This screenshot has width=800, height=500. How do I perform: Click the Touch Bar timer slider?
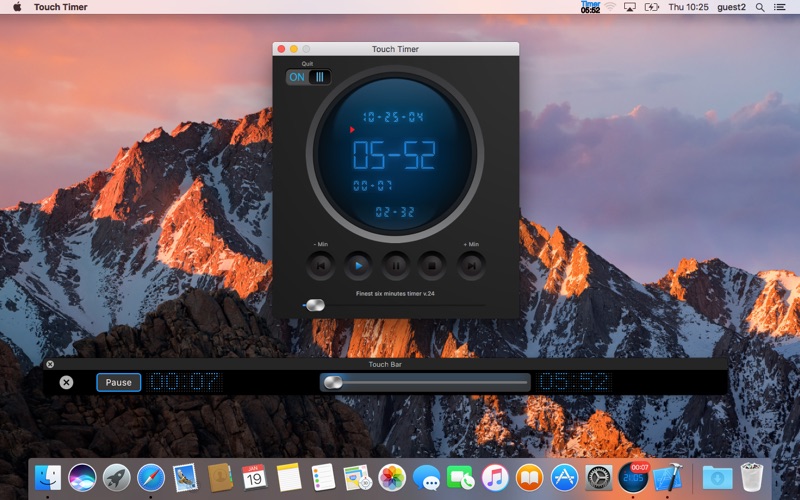click(x=425, y=382)
